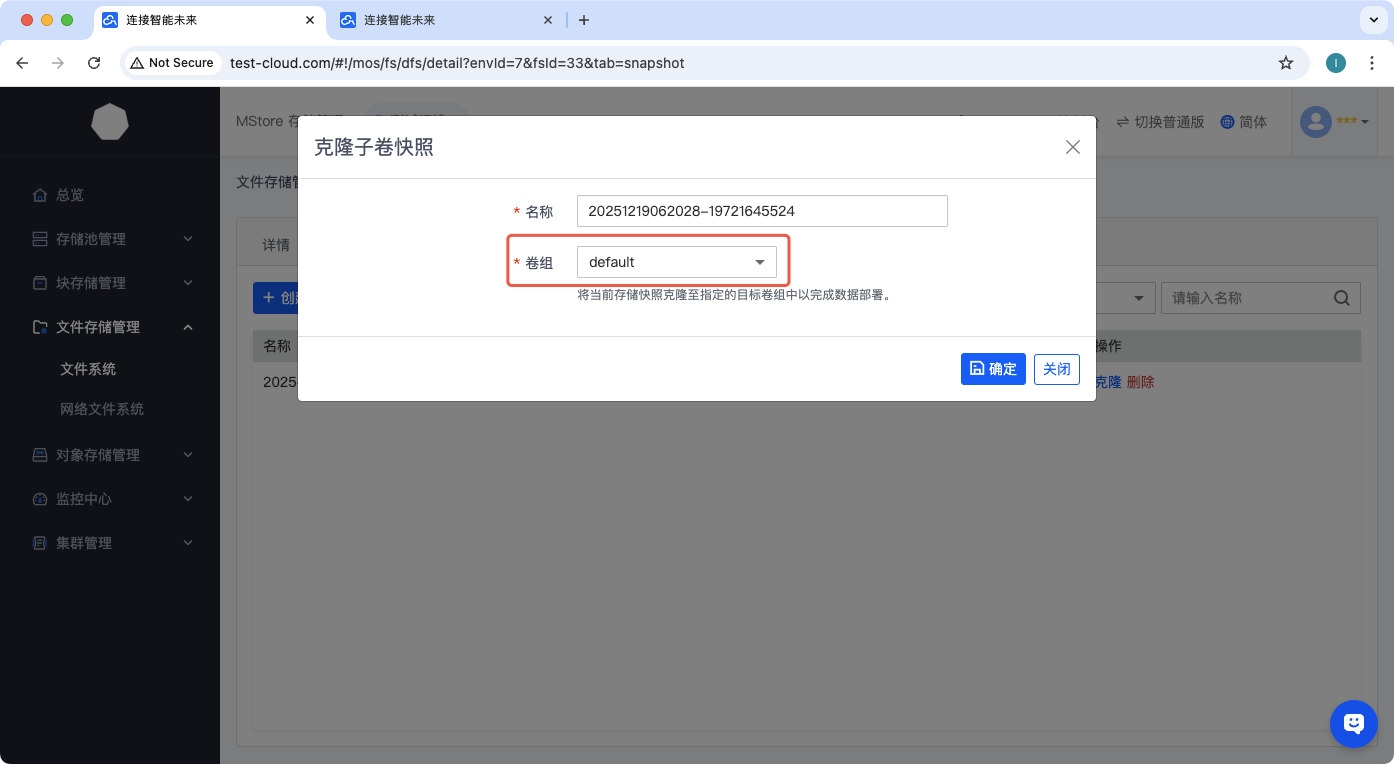Screen dimensions: 1394x764
Task: Click the chat support robot icon
Action: (x=1353, y=723)
